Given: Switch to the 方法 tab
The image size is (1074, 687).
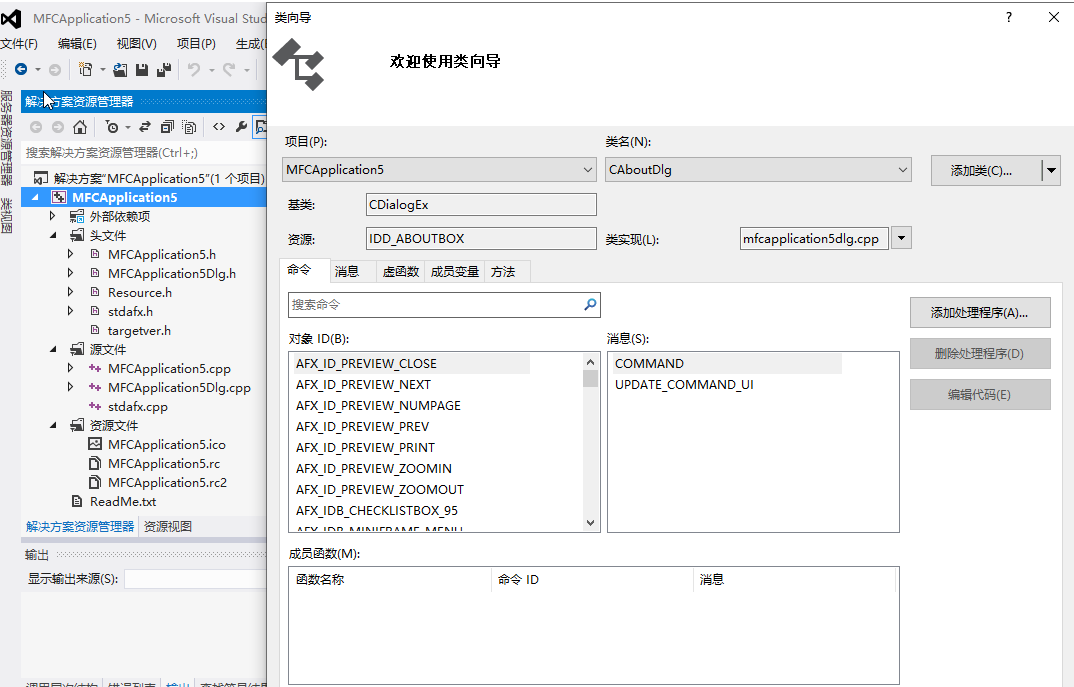Looking at the screenshot, I should [x=503, y=272].
